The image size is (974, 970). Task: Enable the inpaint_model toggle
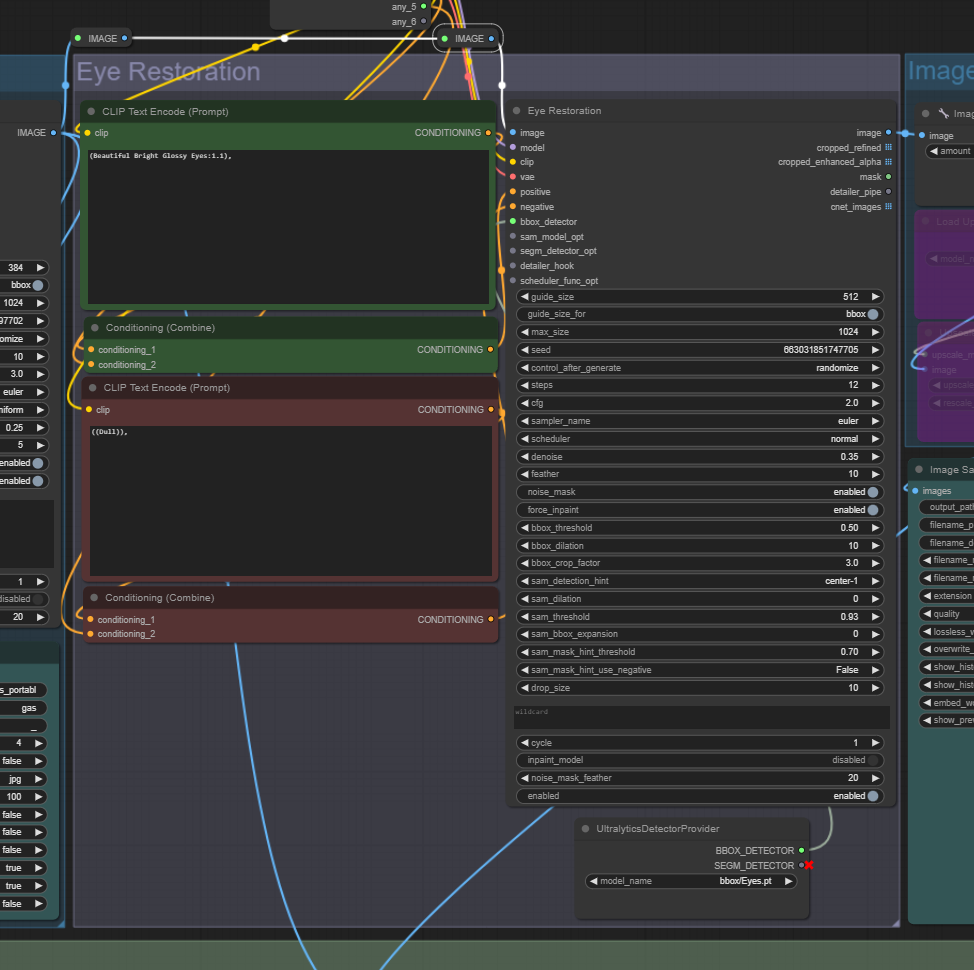tap(872, 760)
